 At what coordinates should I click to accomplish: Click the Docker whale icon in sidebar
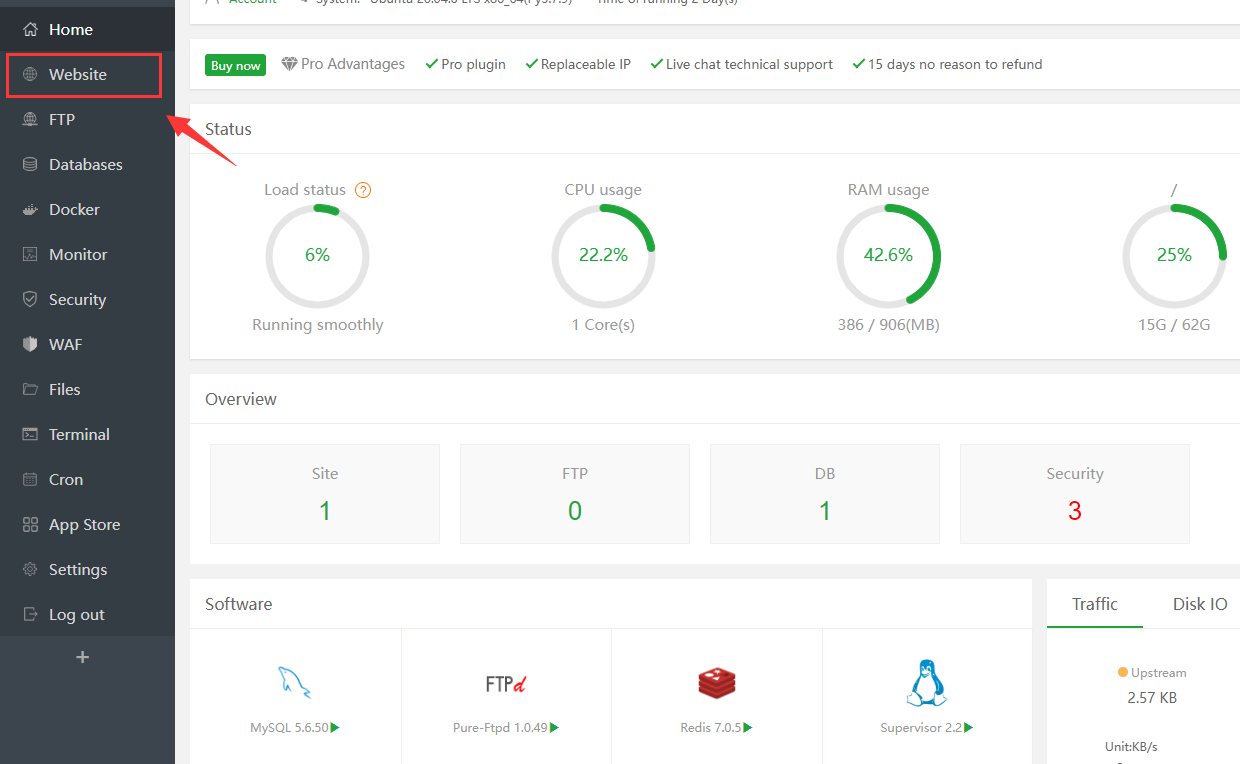30,210
